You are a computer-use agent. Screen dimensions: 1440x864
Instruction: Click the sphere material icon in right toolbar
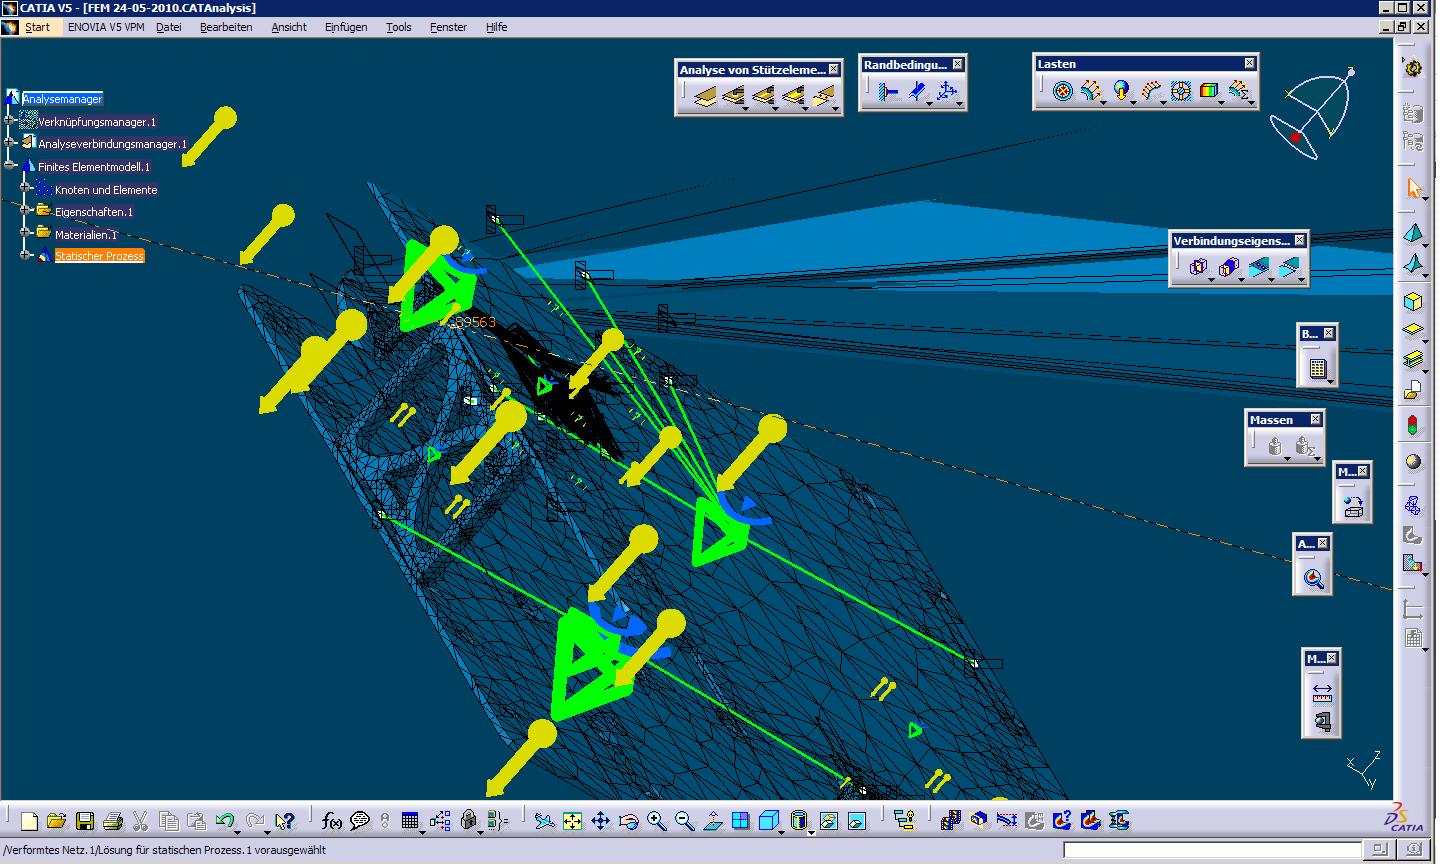1413,461
